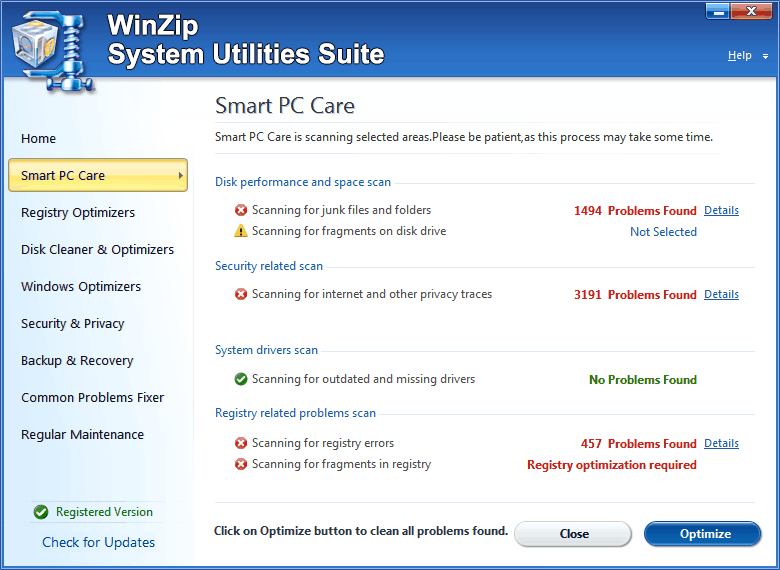This screenshot has height=570, width=780.
Task: Click Not Selected status text
Action: click(x=663, y=232)
